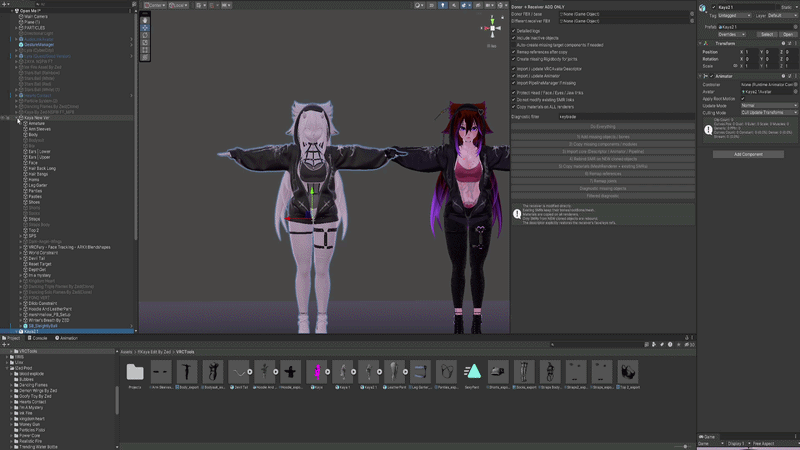This screenshot has width=800, height=450.
Task: Select the Move tool in scene toolbar
Action: [145, 28]
